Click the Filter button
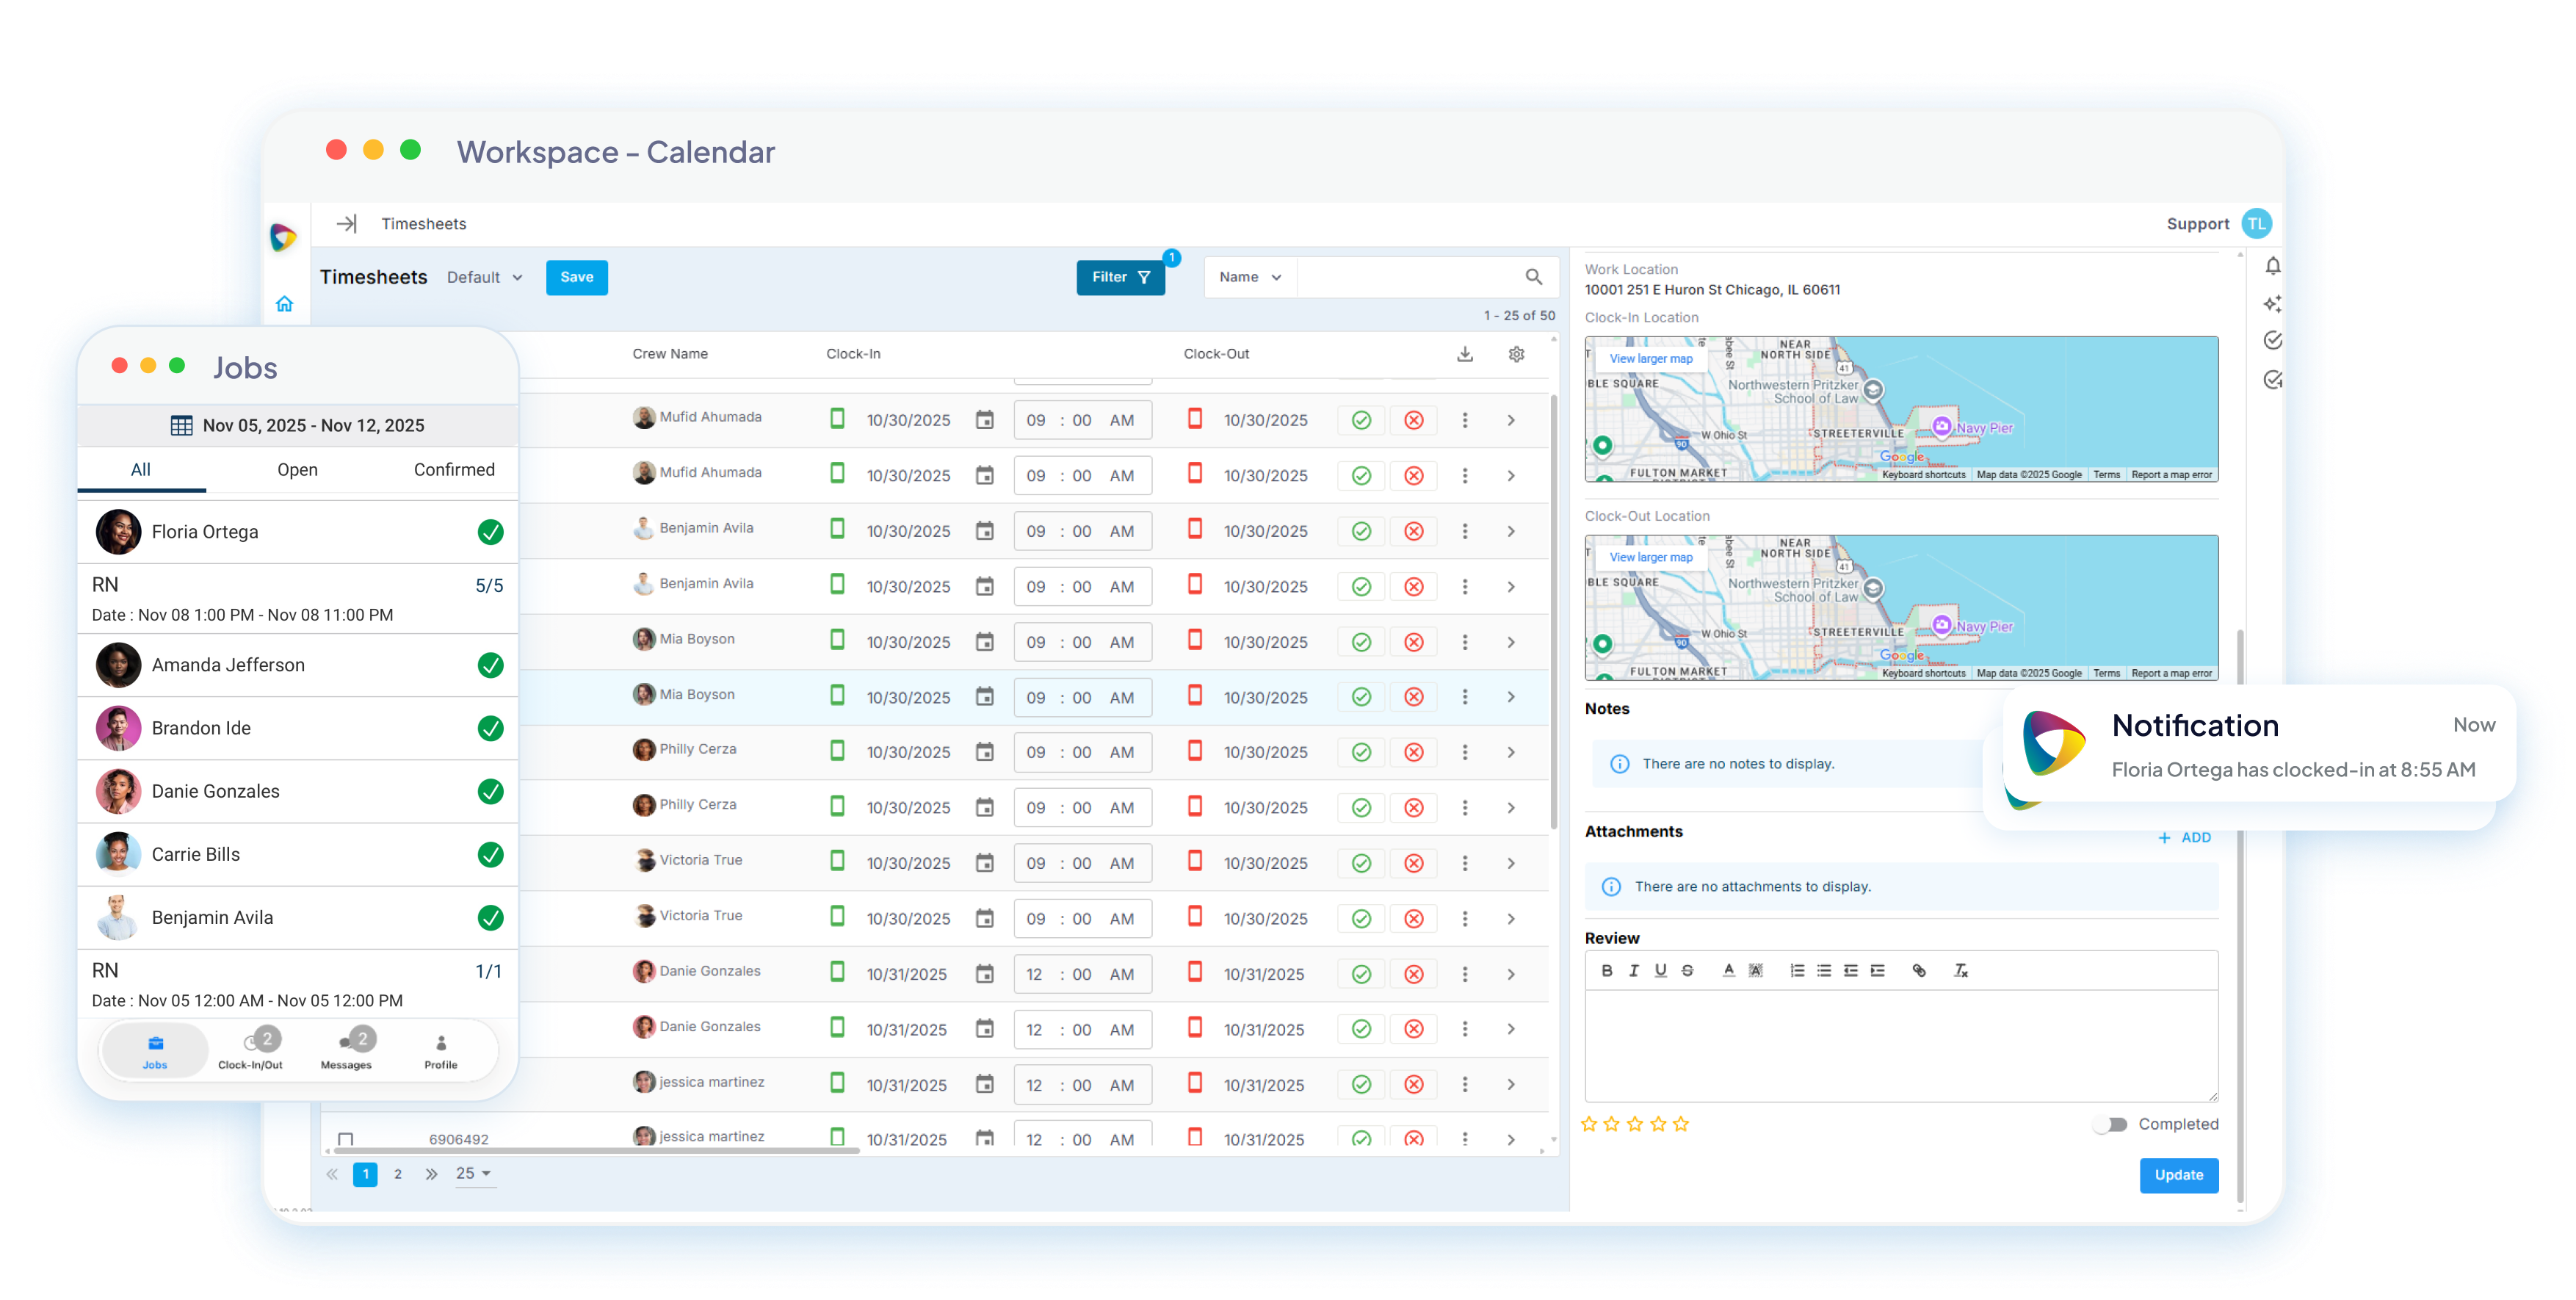 pyautogui.click(x=1120, y=277)
